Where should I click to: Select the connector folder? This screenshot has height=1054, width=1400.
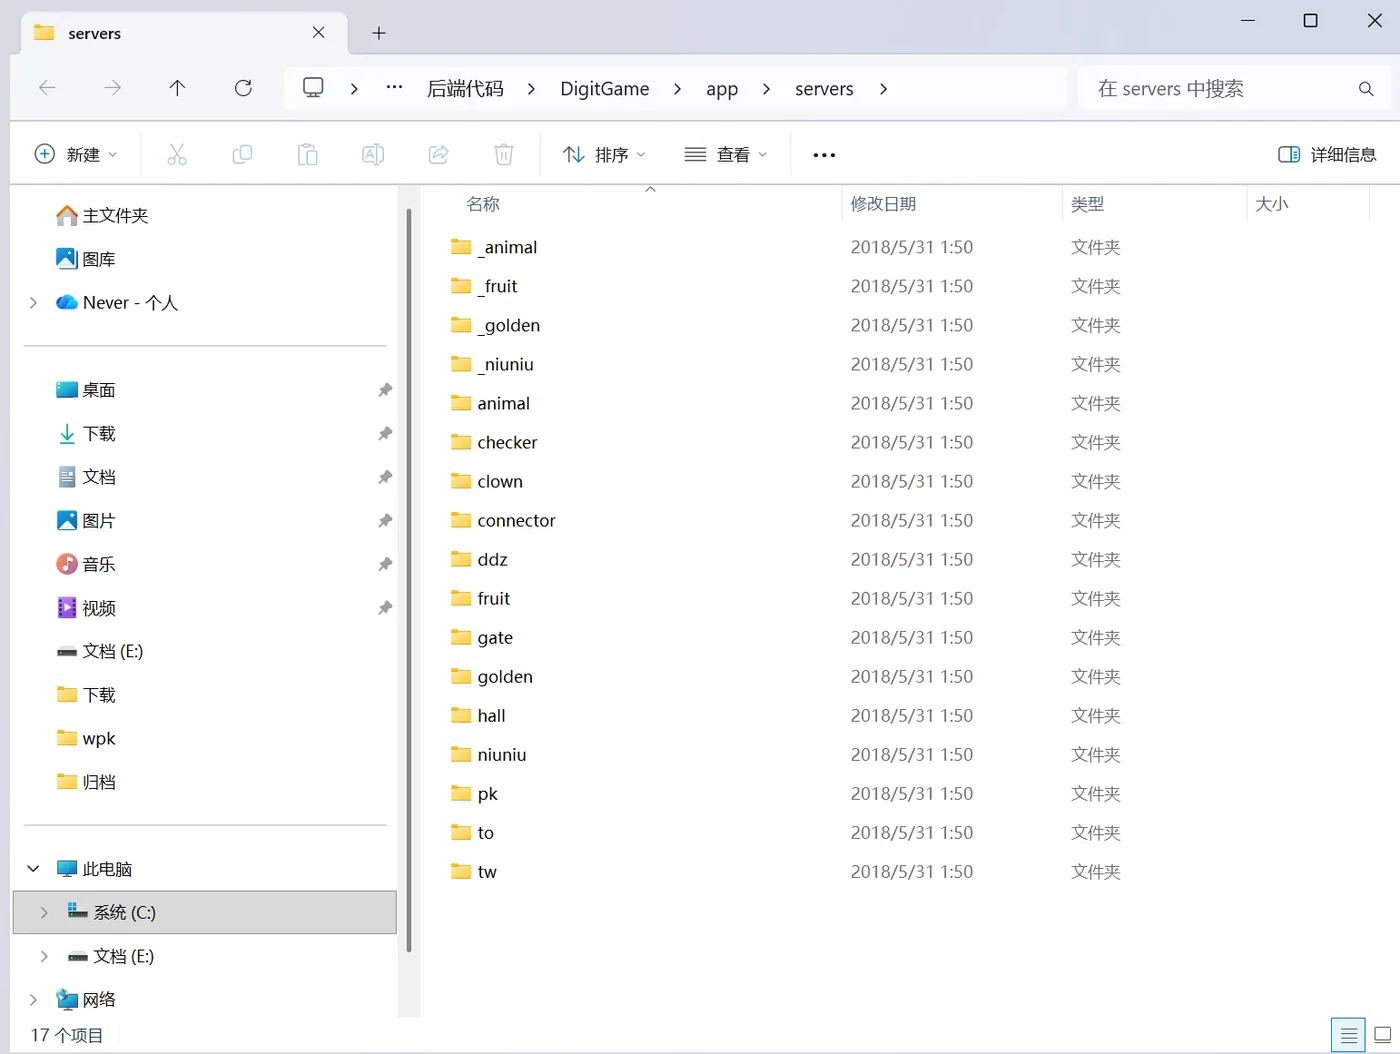click(x=516, y=520)
